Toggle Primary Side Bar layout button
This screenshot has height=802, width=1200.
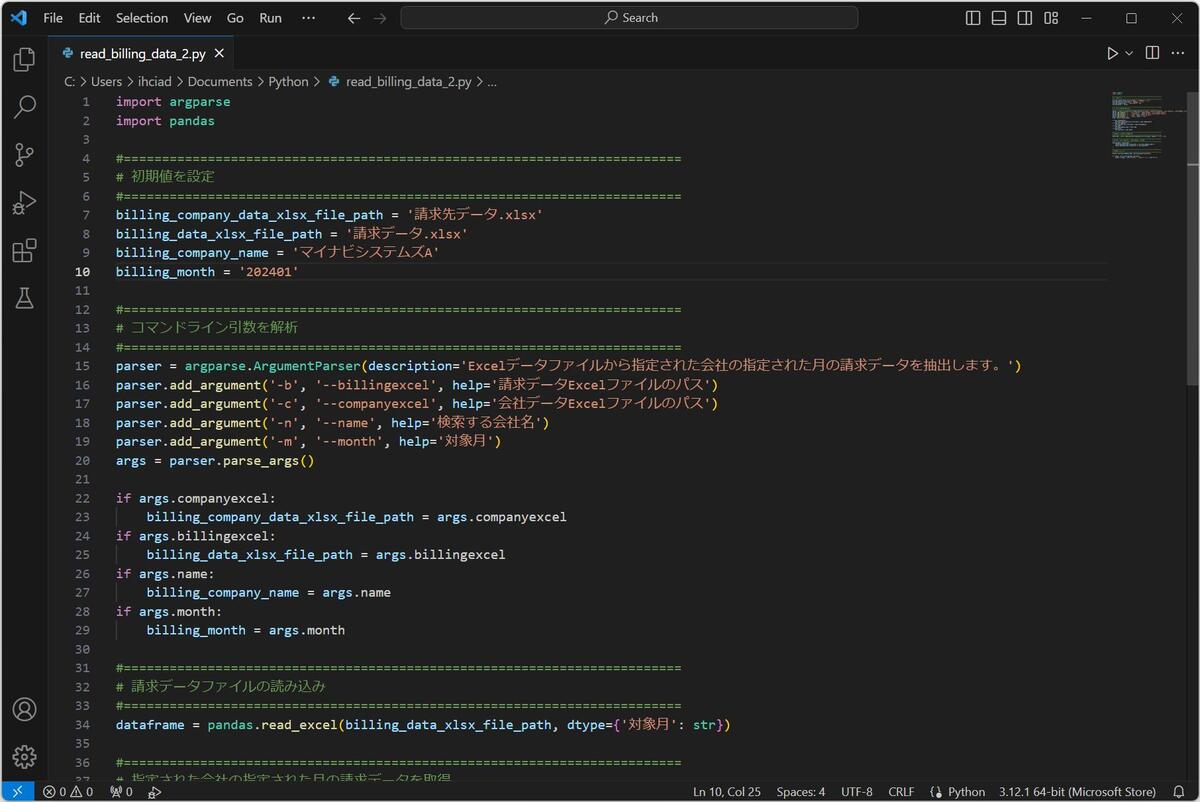coord(974,18)
